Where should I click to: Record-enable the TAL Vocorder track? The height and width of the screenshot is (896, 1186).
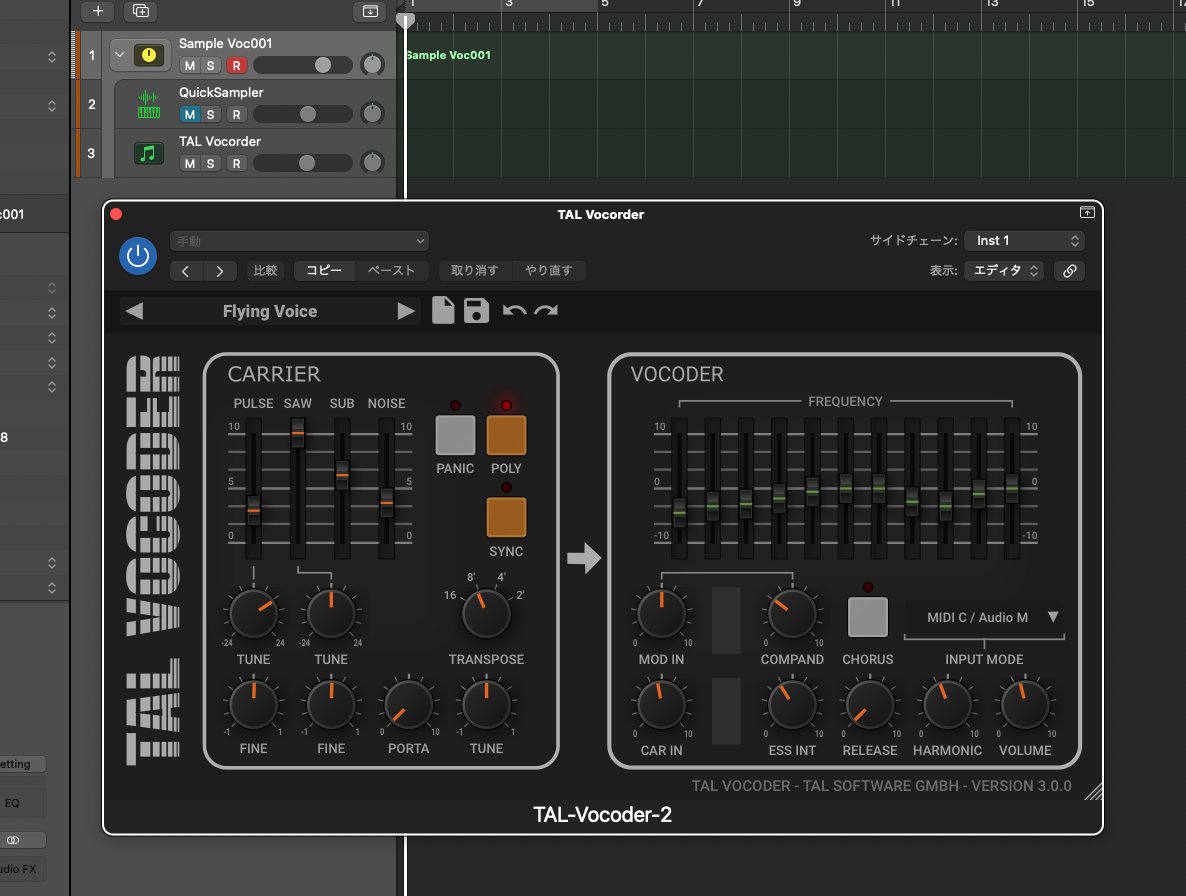(x=237, y=164)
